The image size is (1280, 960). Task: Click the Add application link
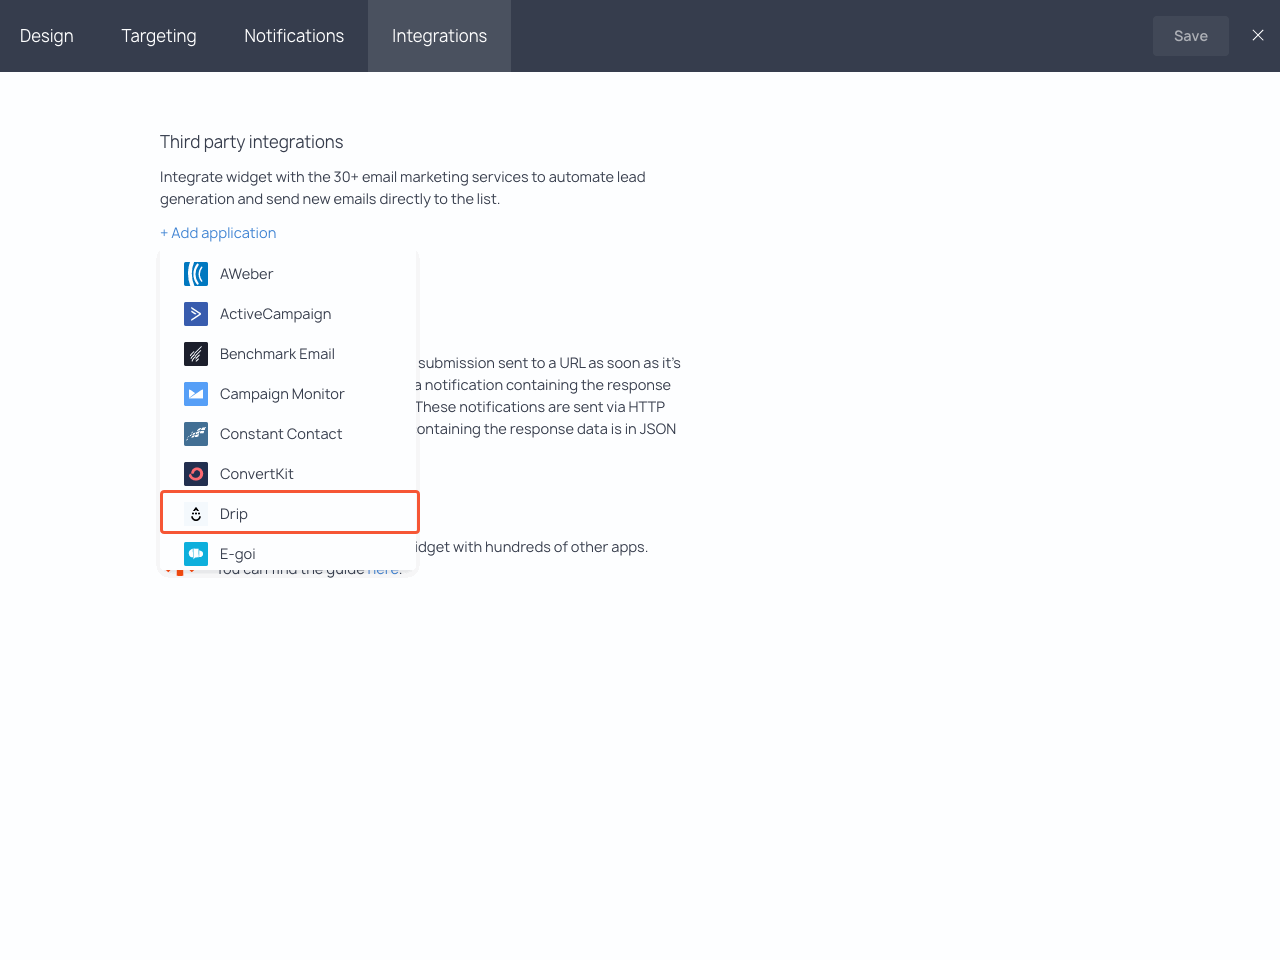tap(218, 233)
